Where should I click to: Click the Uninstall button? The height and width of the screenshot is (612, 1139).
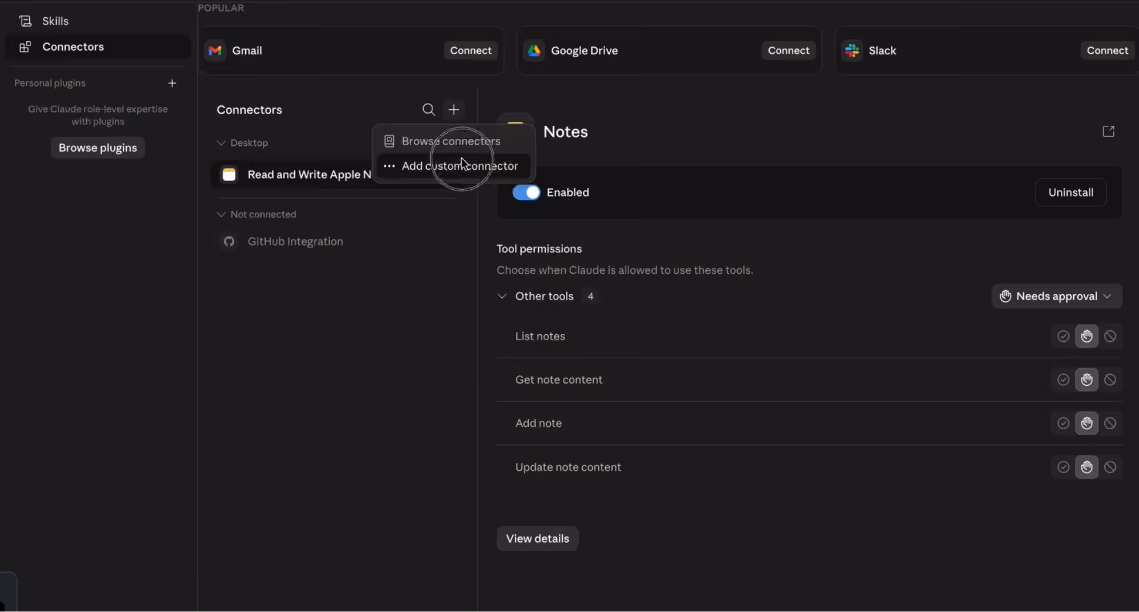coord(1071,192)
